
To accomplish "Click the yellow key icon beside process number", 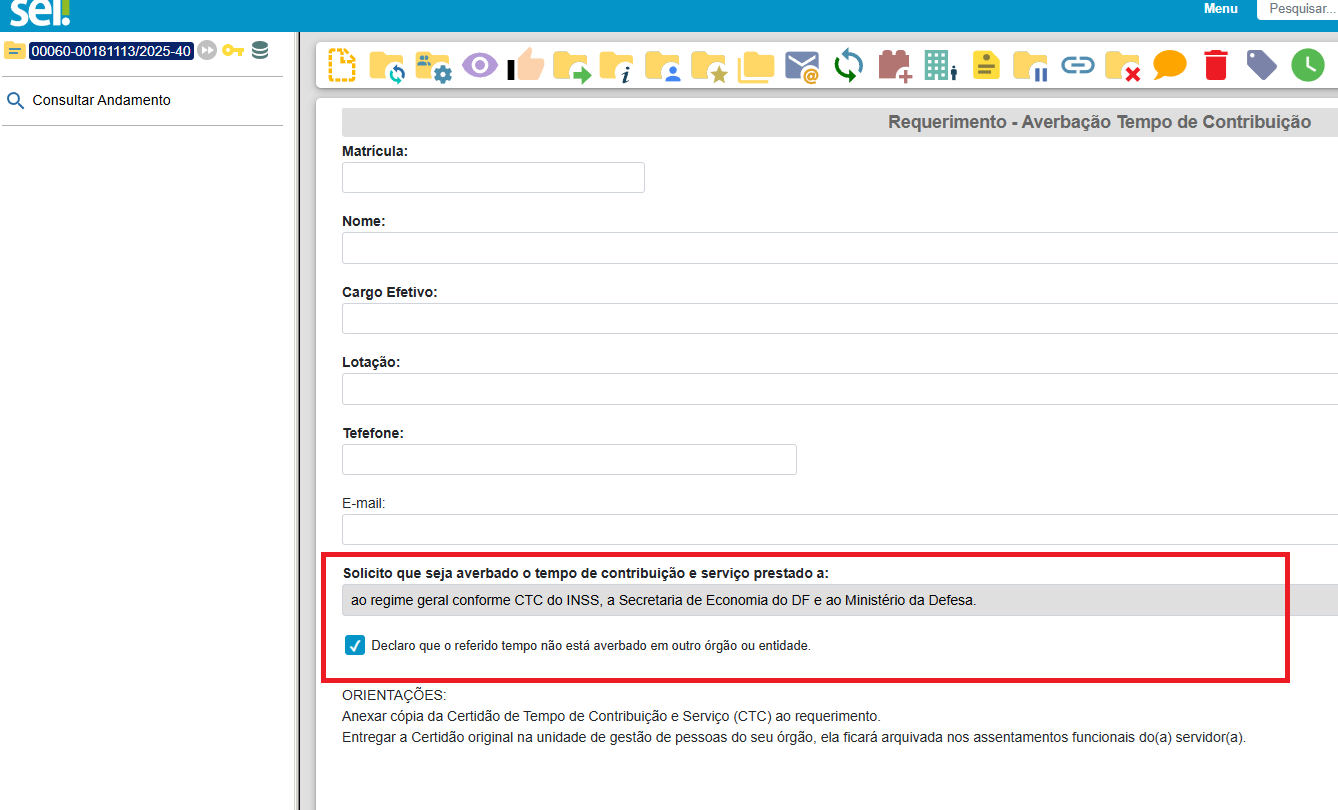I will coord(233,51).
